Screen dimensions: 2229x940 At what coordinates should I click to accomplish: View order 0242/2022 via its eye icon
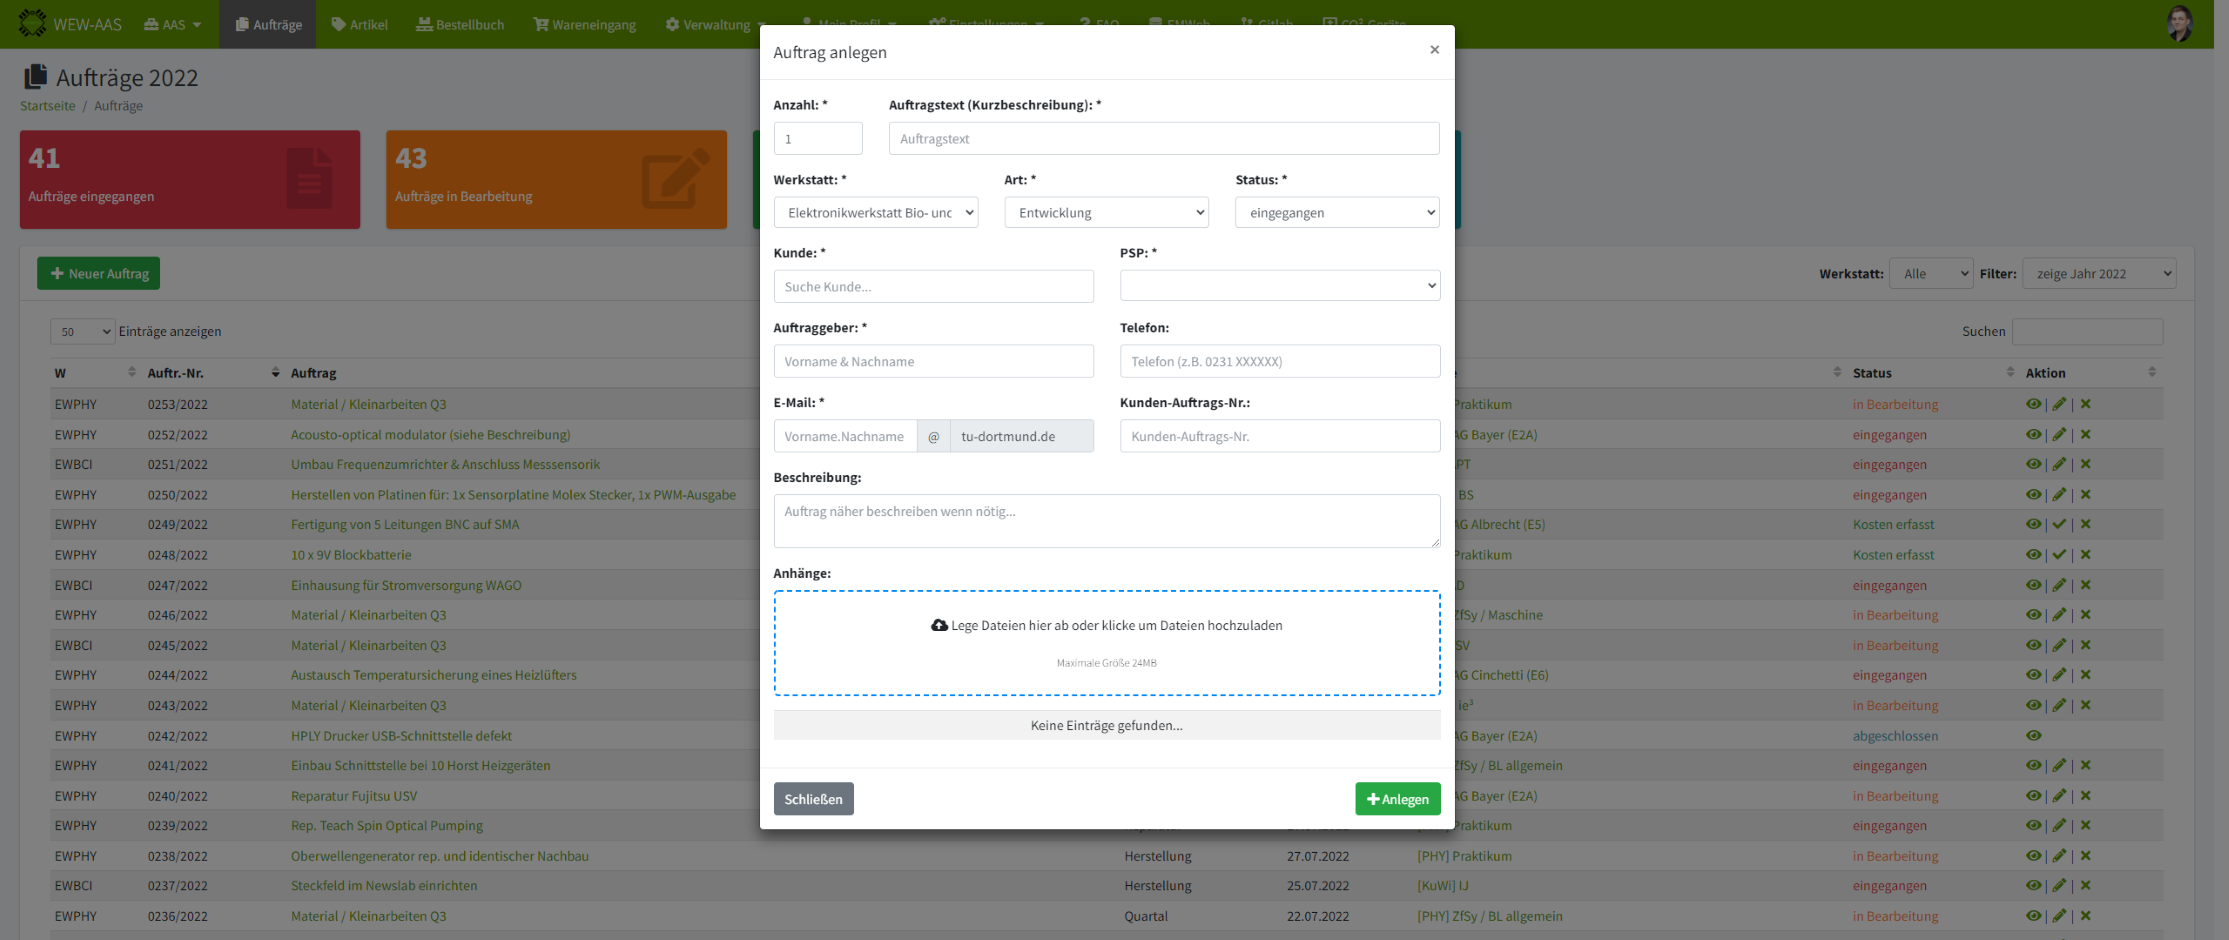pyautogui.click(x=2033, y=735)
